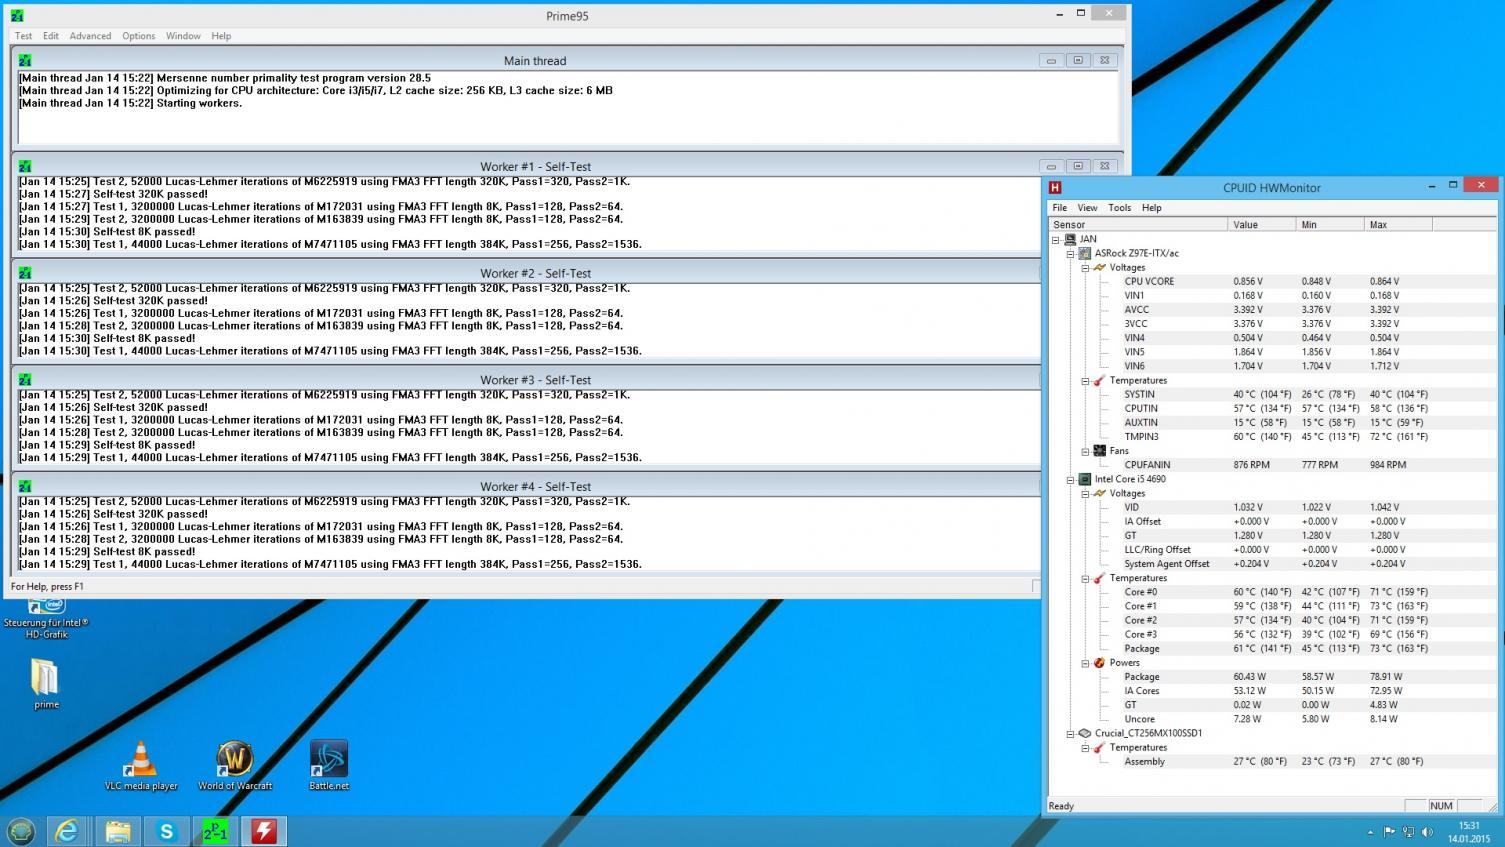Open Intel HD-Grafik desktop shortcut
The height and width of the screenshot is (847, 1505).
tap(46, 618)
